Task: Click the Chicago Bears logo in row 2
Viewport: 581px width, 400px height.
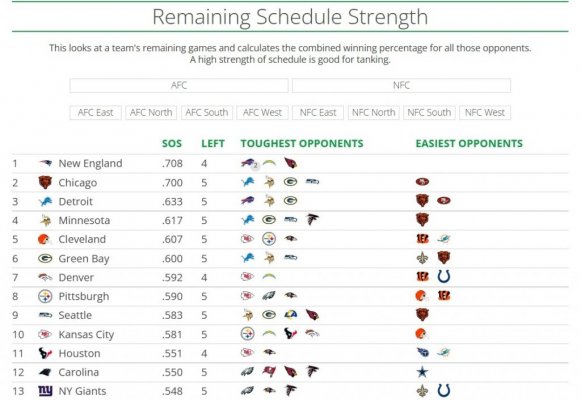Action: click(45, 182)
